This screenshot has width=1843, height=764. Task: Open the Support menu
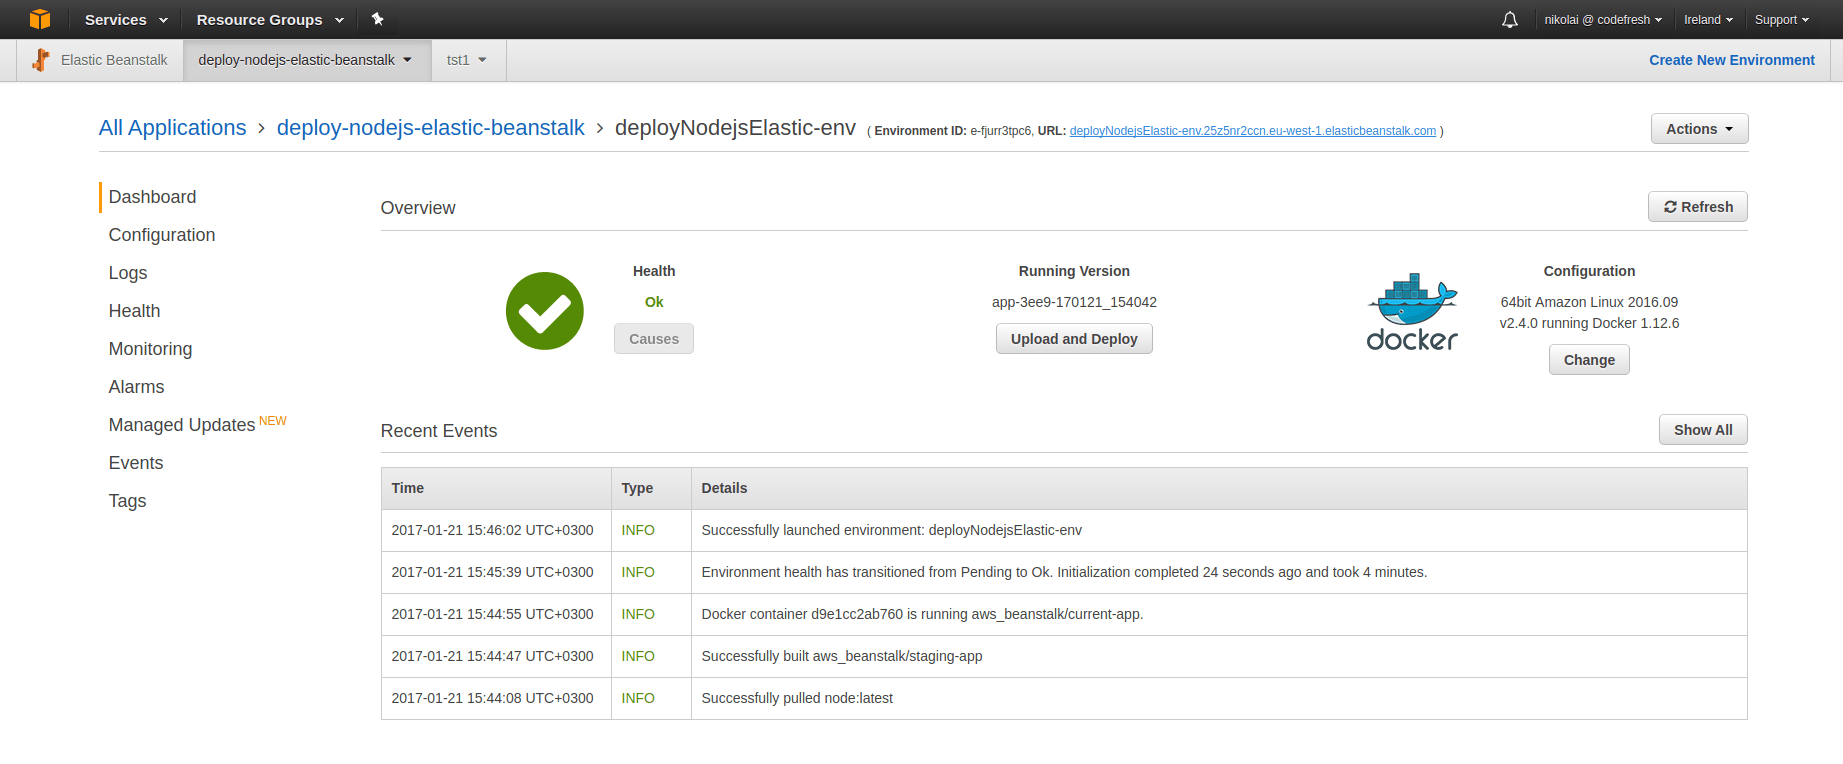click(x=1781, y=20)
